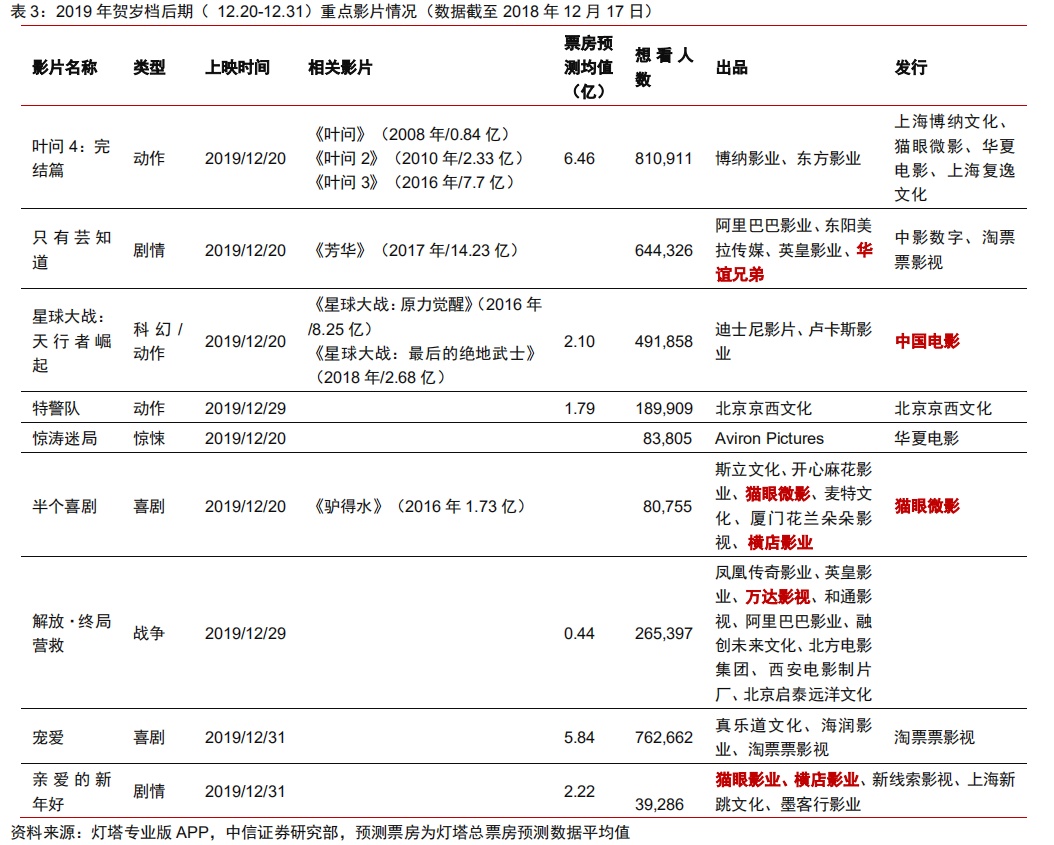Viewport: 1054px width, 845px height.
Task: Click the red '猫眼影业、横店影业' text
Action: click(x=787, y=780)
